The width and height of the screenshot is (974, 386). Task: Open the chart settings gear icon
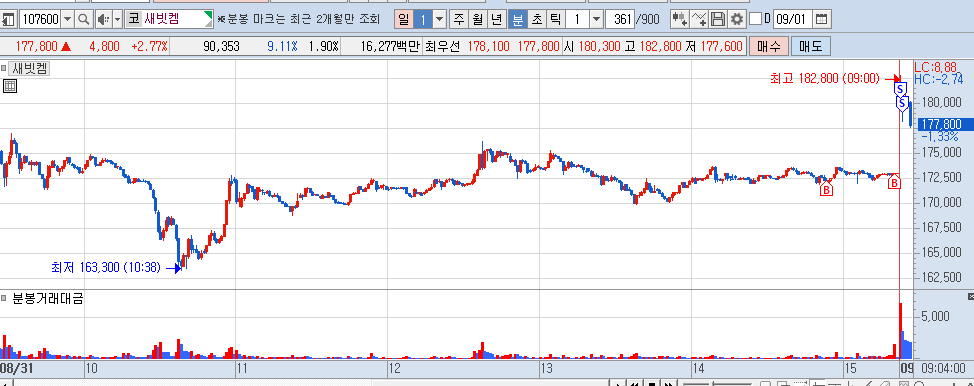click(737, 19)
